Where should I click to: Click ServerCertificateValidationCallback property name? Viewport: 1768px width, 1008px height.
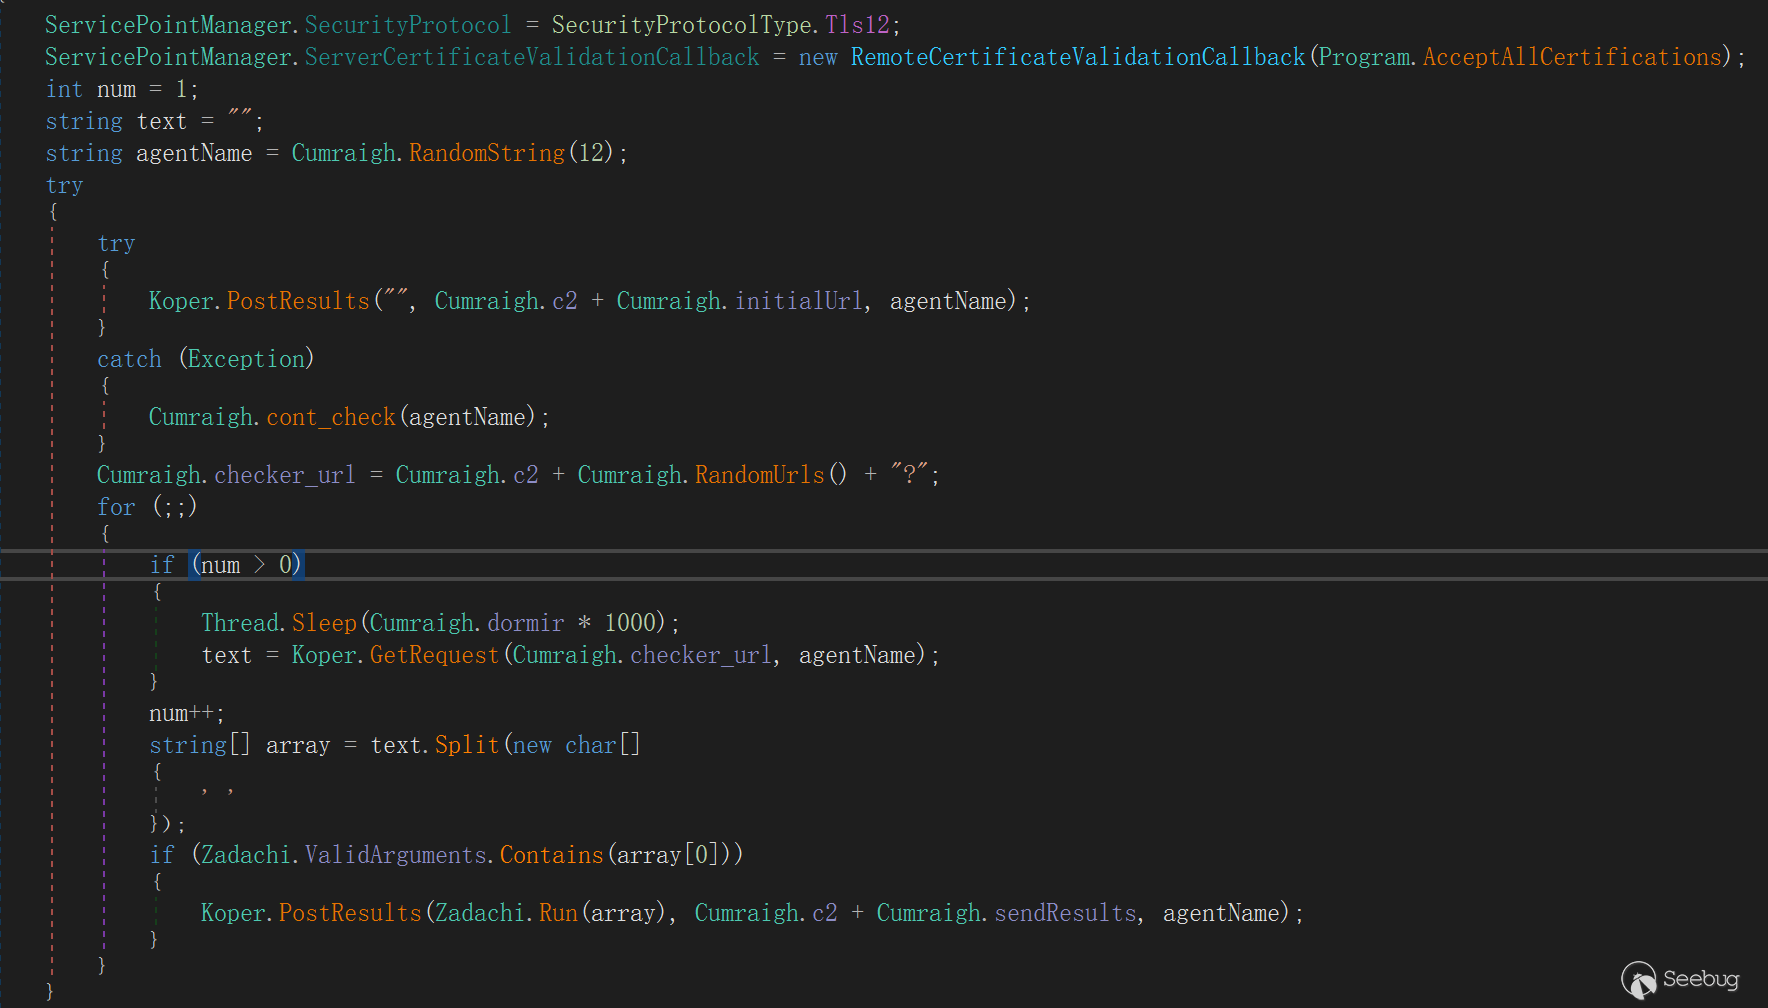point(532,57)
